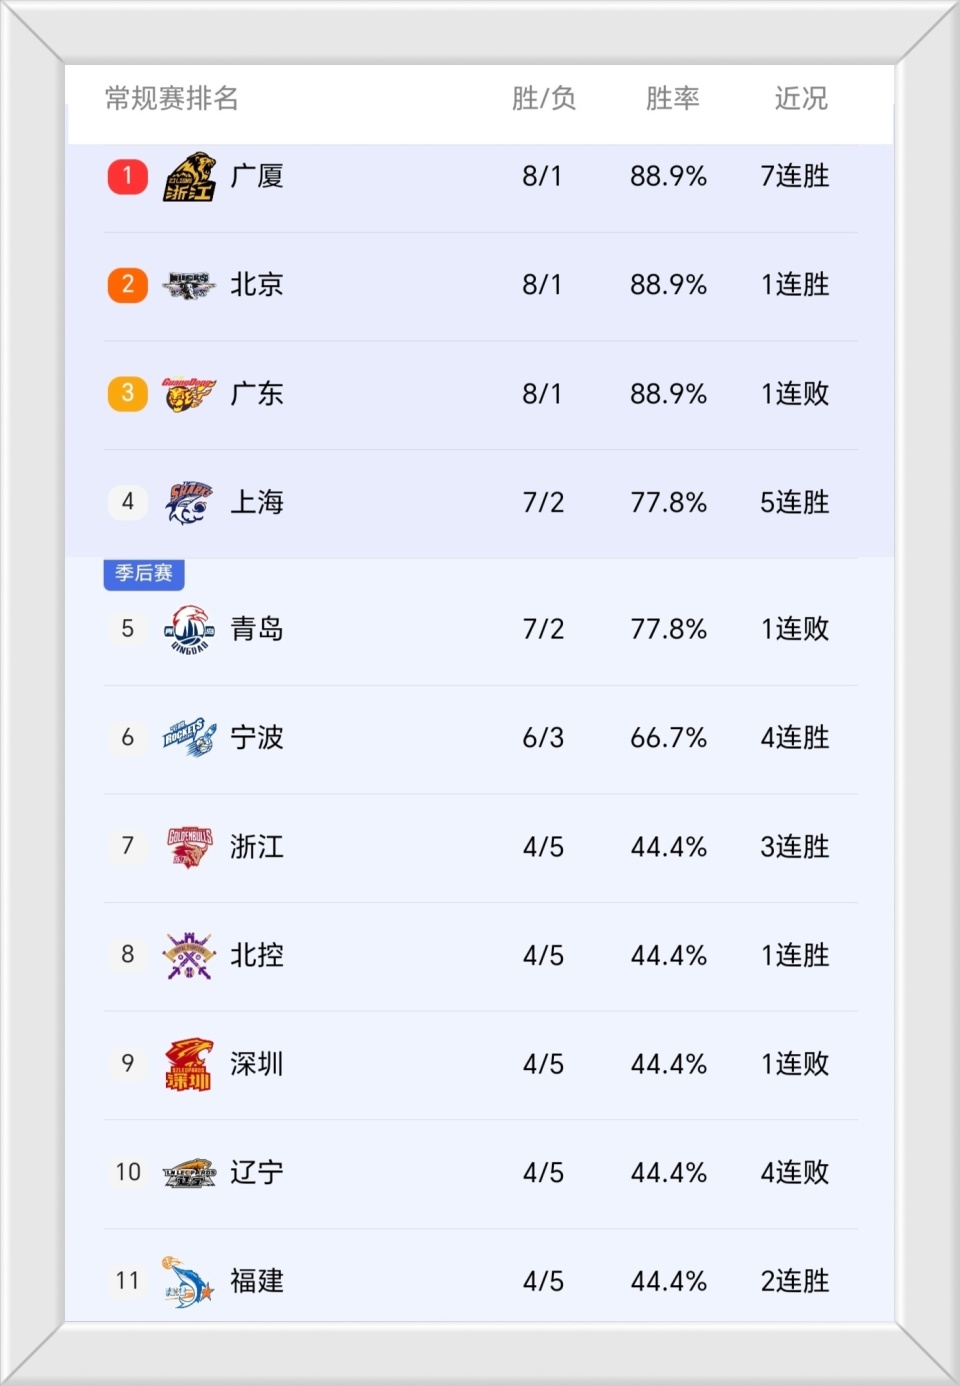Click the 广东 Tigers team logo
Screen dimensions: 960x1386
(x=188, y=394)
